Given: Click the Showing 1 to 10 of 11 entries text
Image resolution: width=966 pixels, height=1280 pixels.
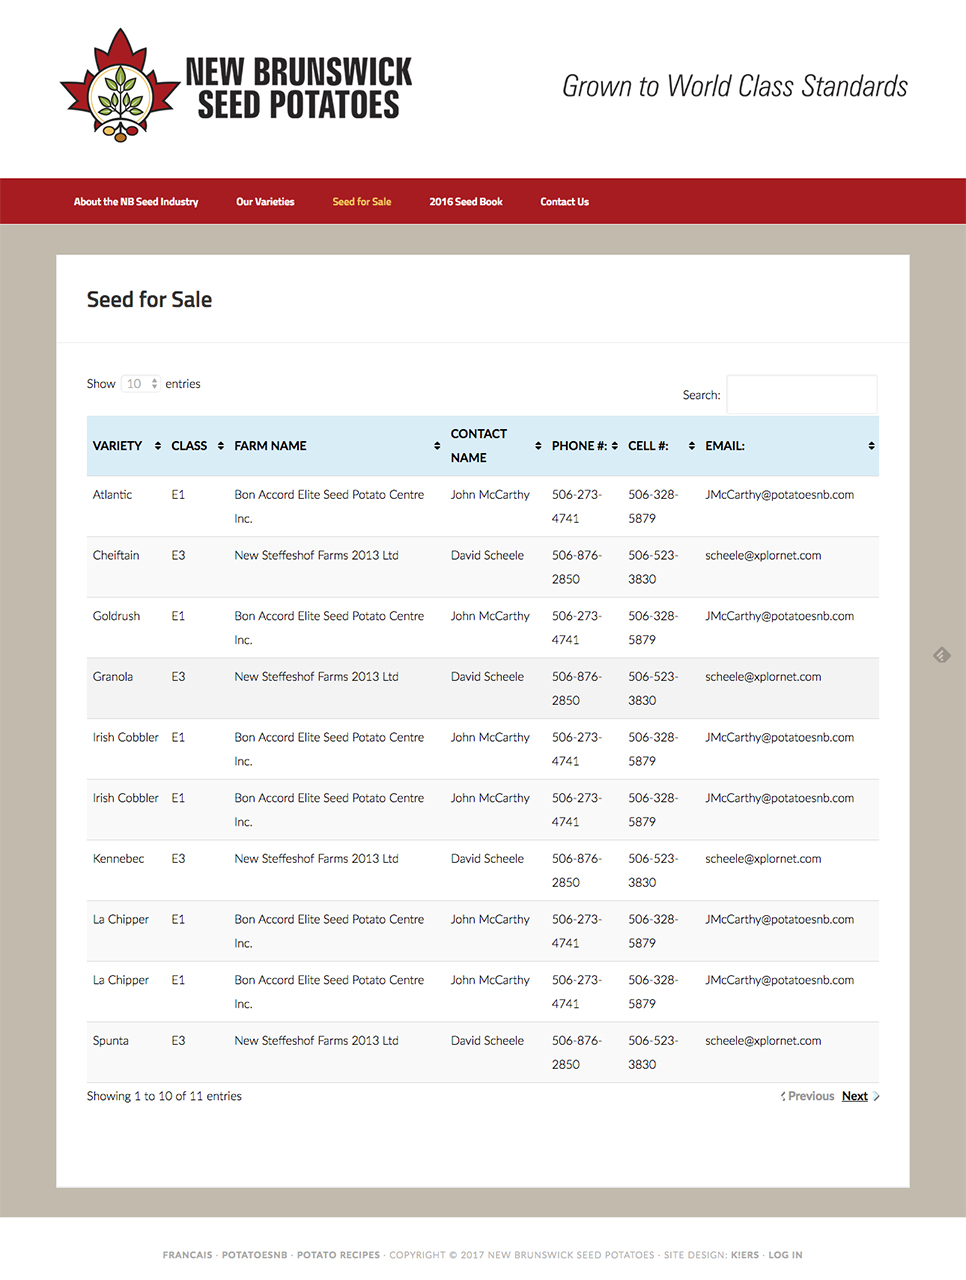Looking at the screenshot, I should pyautogui.click(x=164, y=1096).
